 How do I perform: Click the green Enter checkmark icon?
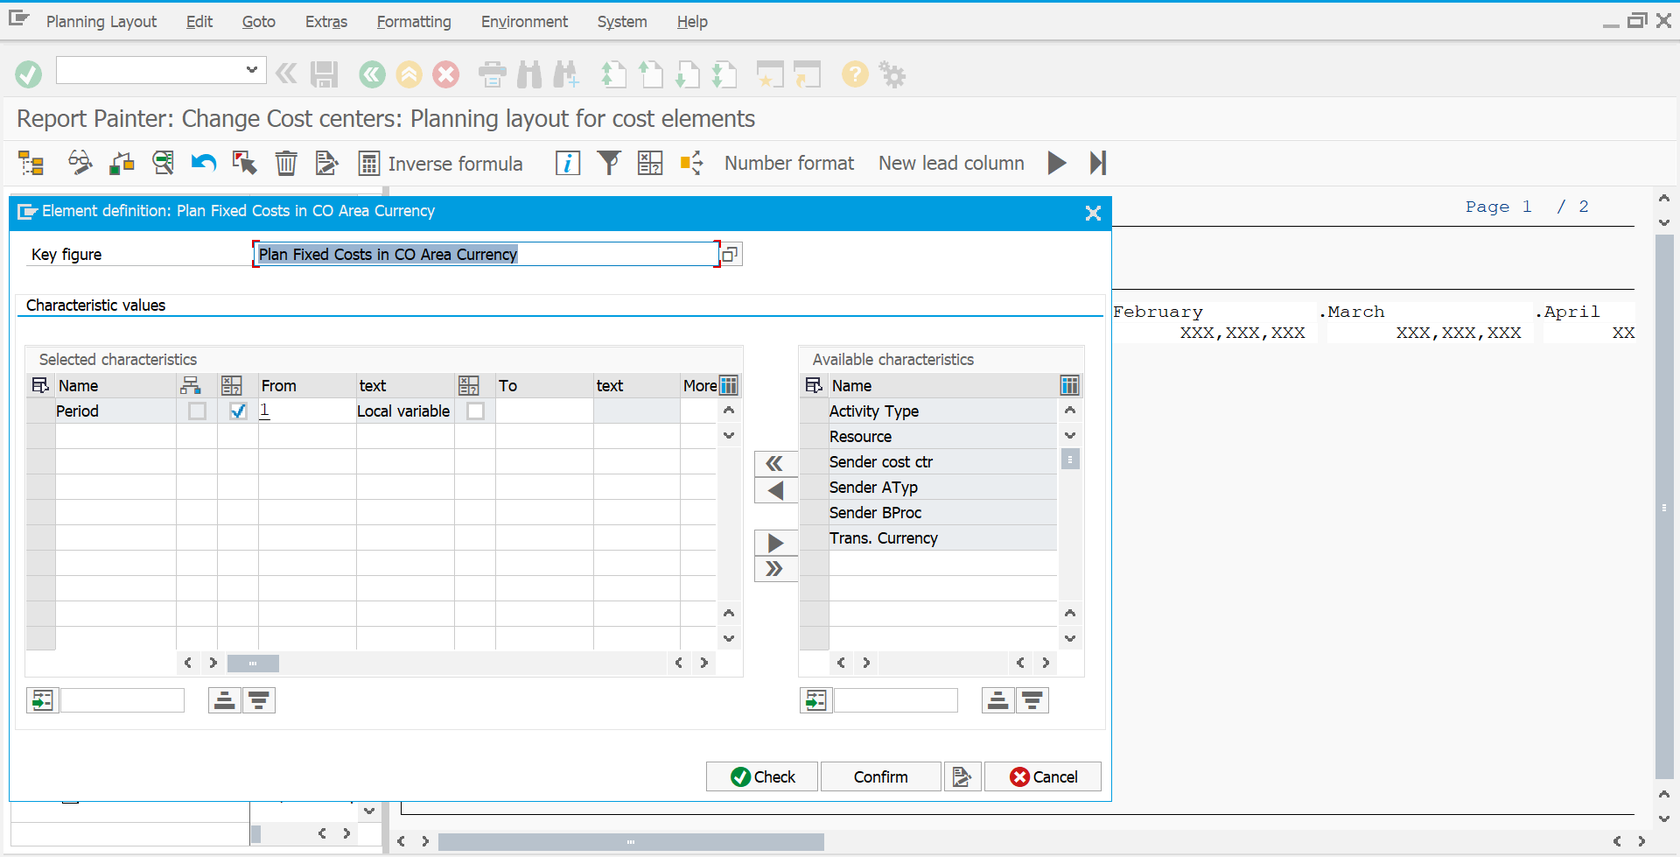pyautogui.click(x=29, y=74)
